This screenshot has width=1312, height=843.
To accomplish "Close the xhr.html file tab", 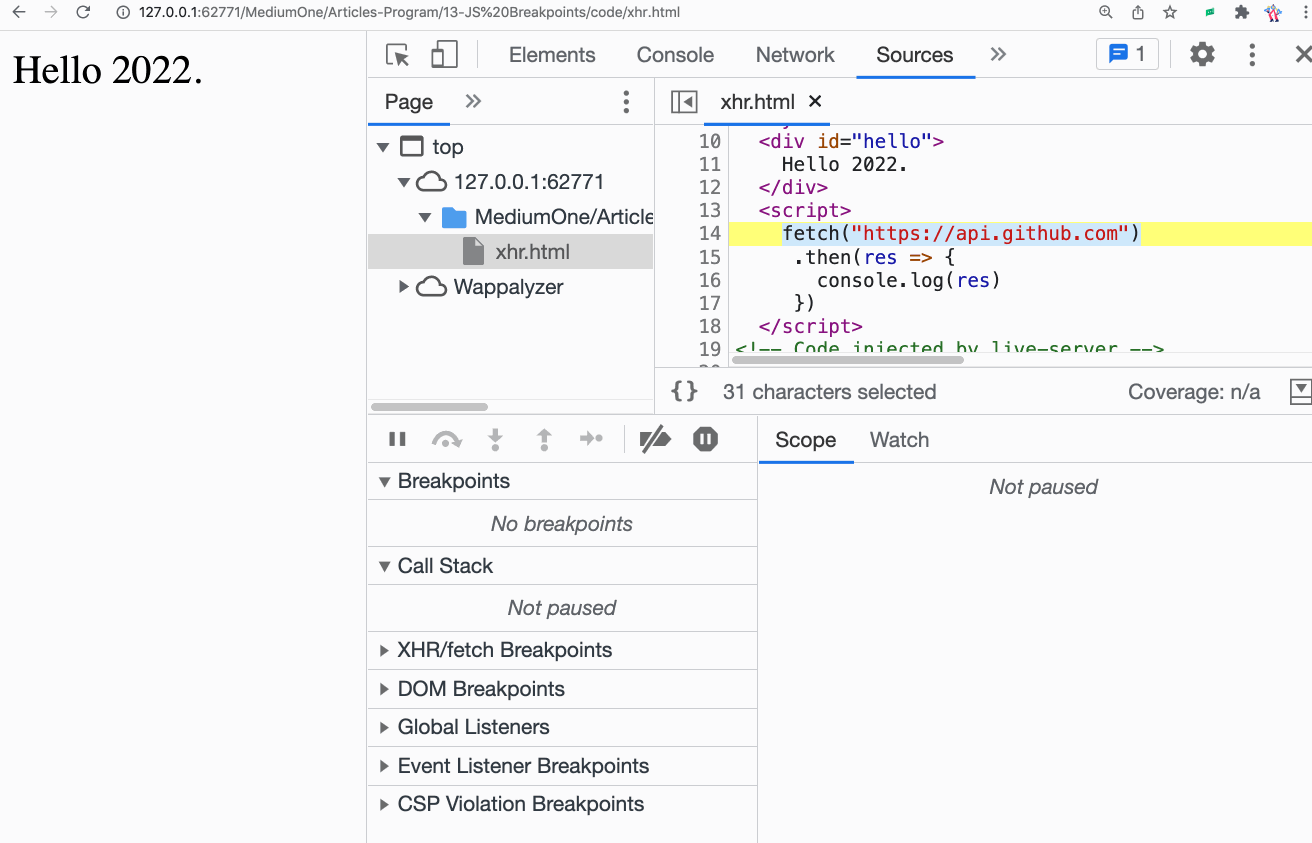I will coord(815,101).
